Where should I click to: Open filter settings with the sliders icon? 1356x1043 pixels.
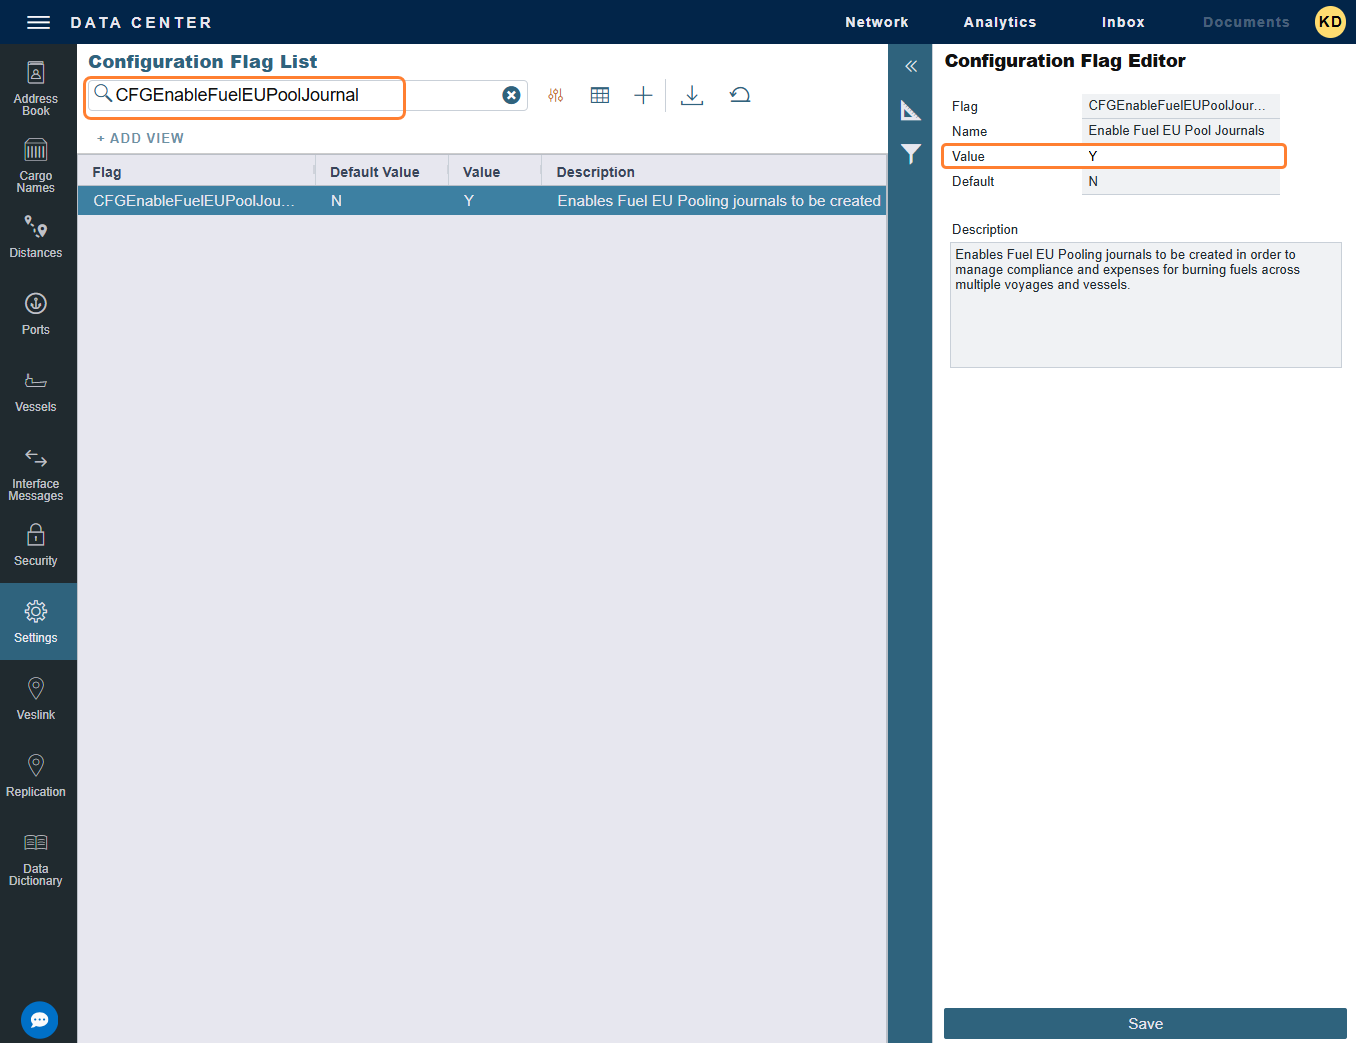[x=555, y=94]
